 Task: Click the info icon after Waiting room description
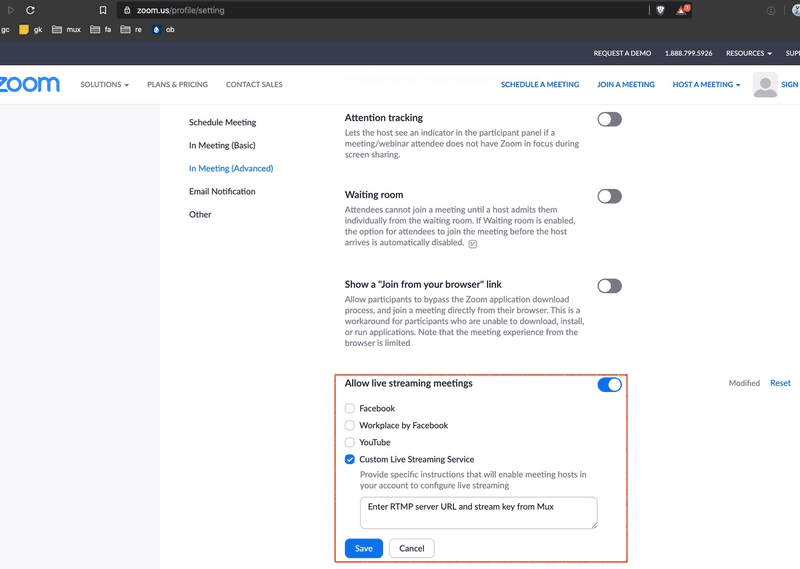[x=473, y=244]
